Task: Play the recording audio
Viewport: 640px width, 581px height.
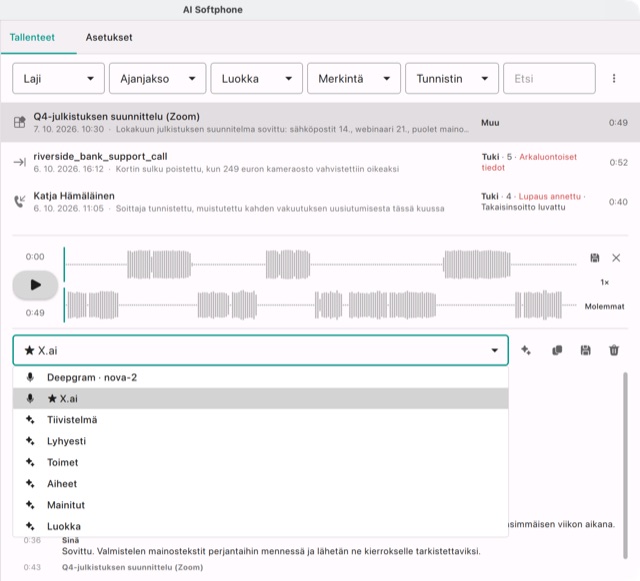Action: coord(36,285)
